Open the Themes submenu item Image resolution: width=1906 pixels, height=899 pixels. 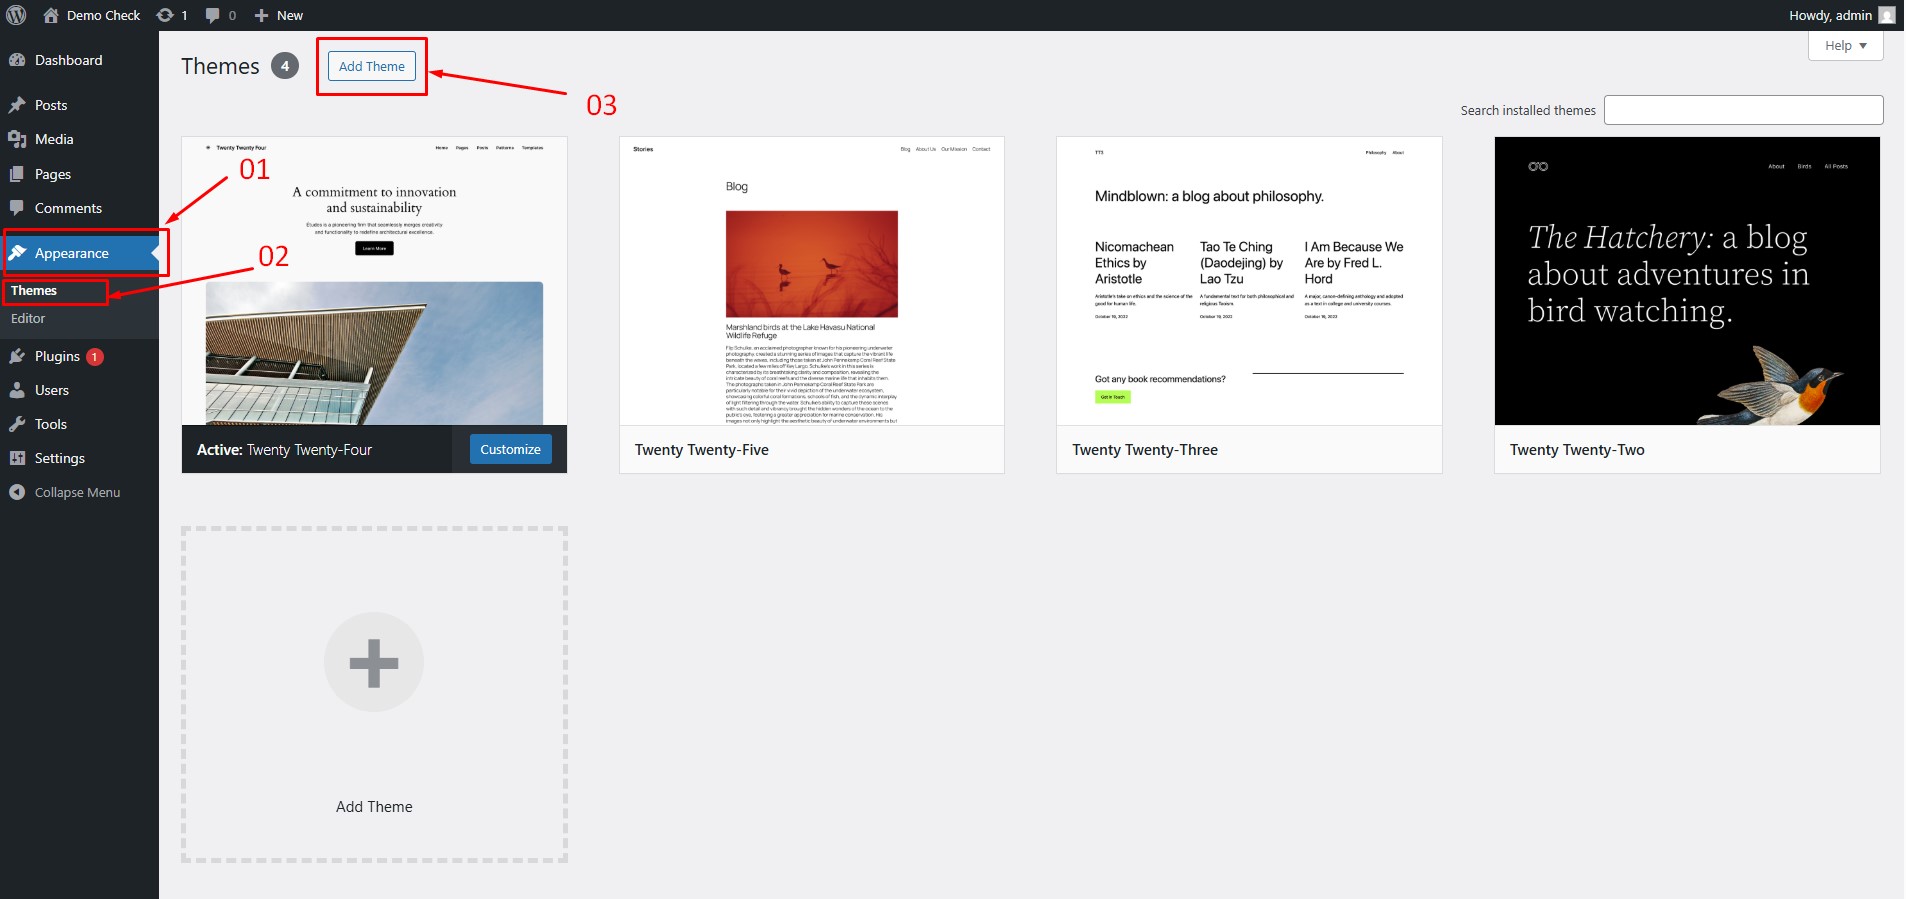[x=34, y=291]
